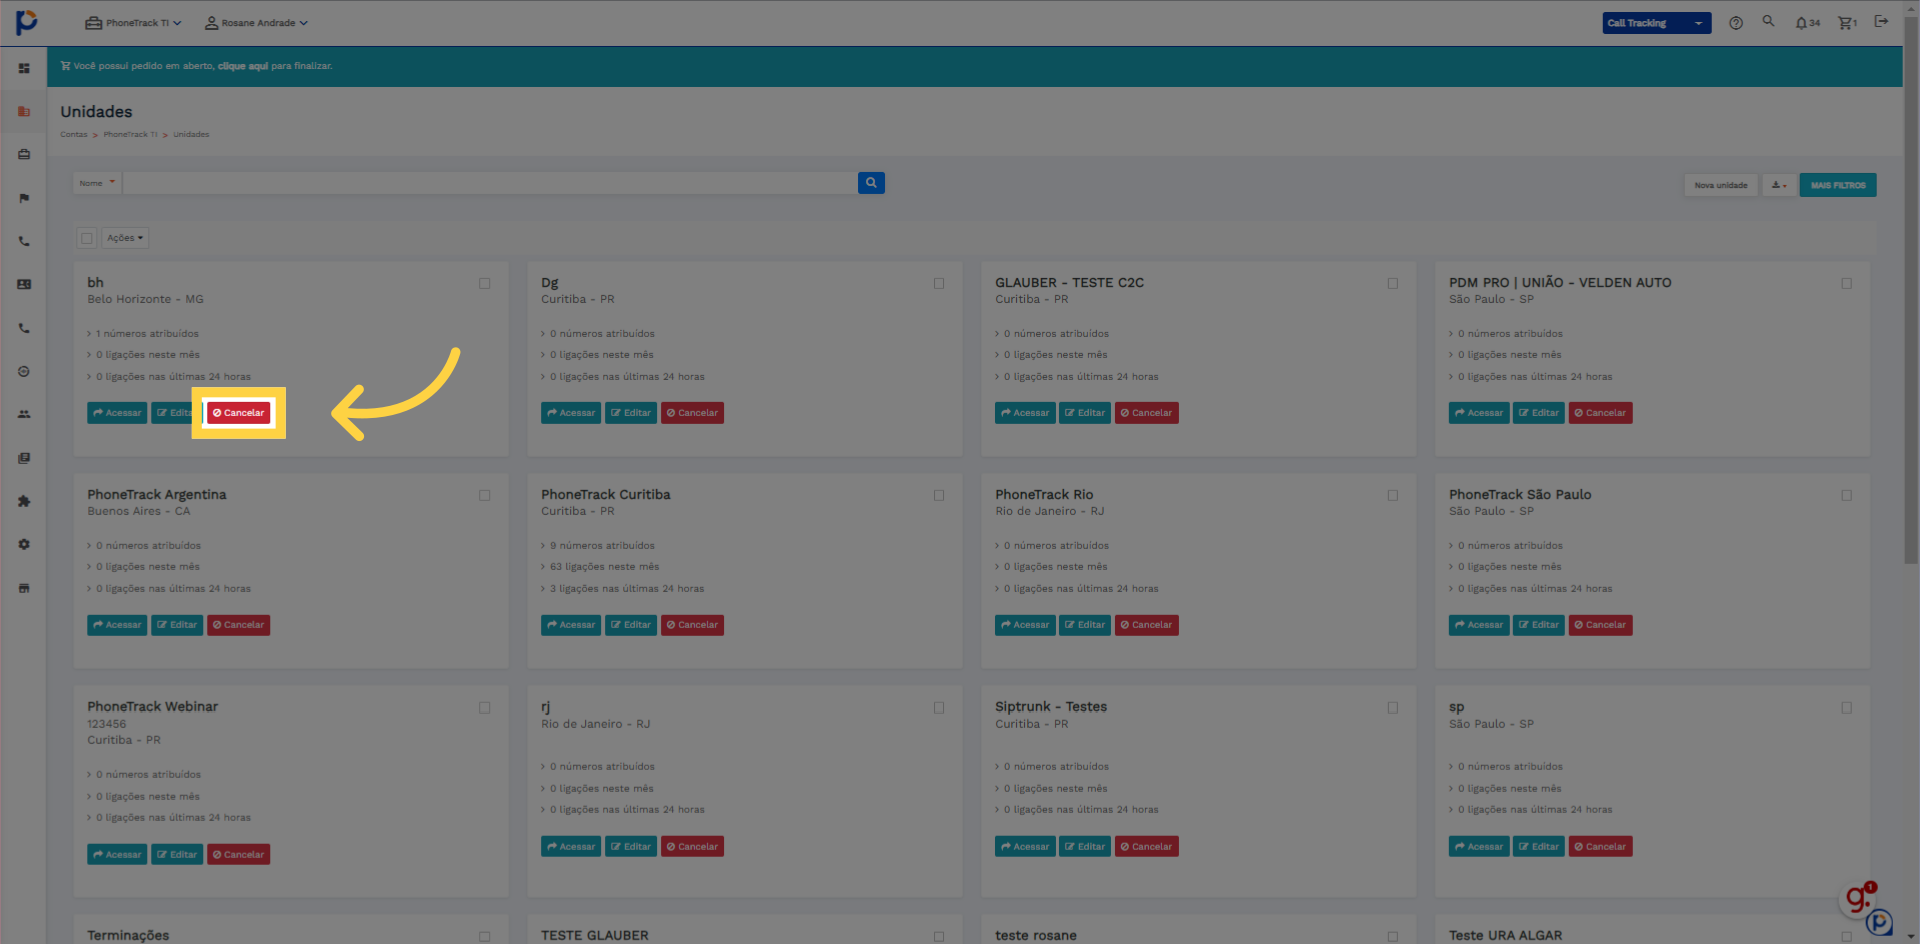Click the top bar magnifier search icon
The width and height of the screenshot is (1920, 944).
[x=1768, y=21]
